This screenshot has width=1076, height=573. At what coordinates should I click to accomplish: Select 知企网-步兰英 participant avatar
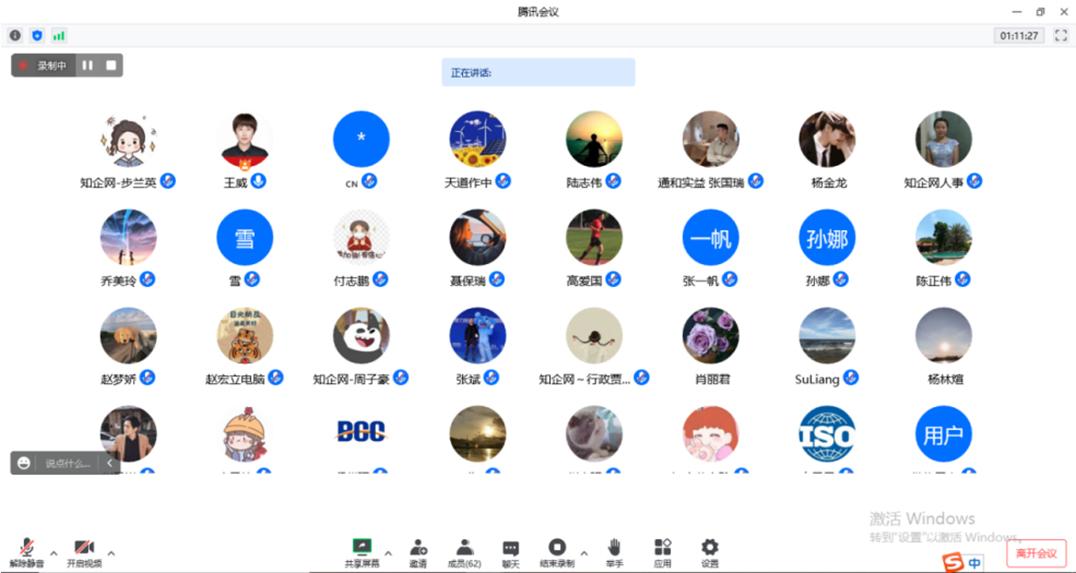pos(128,139)
